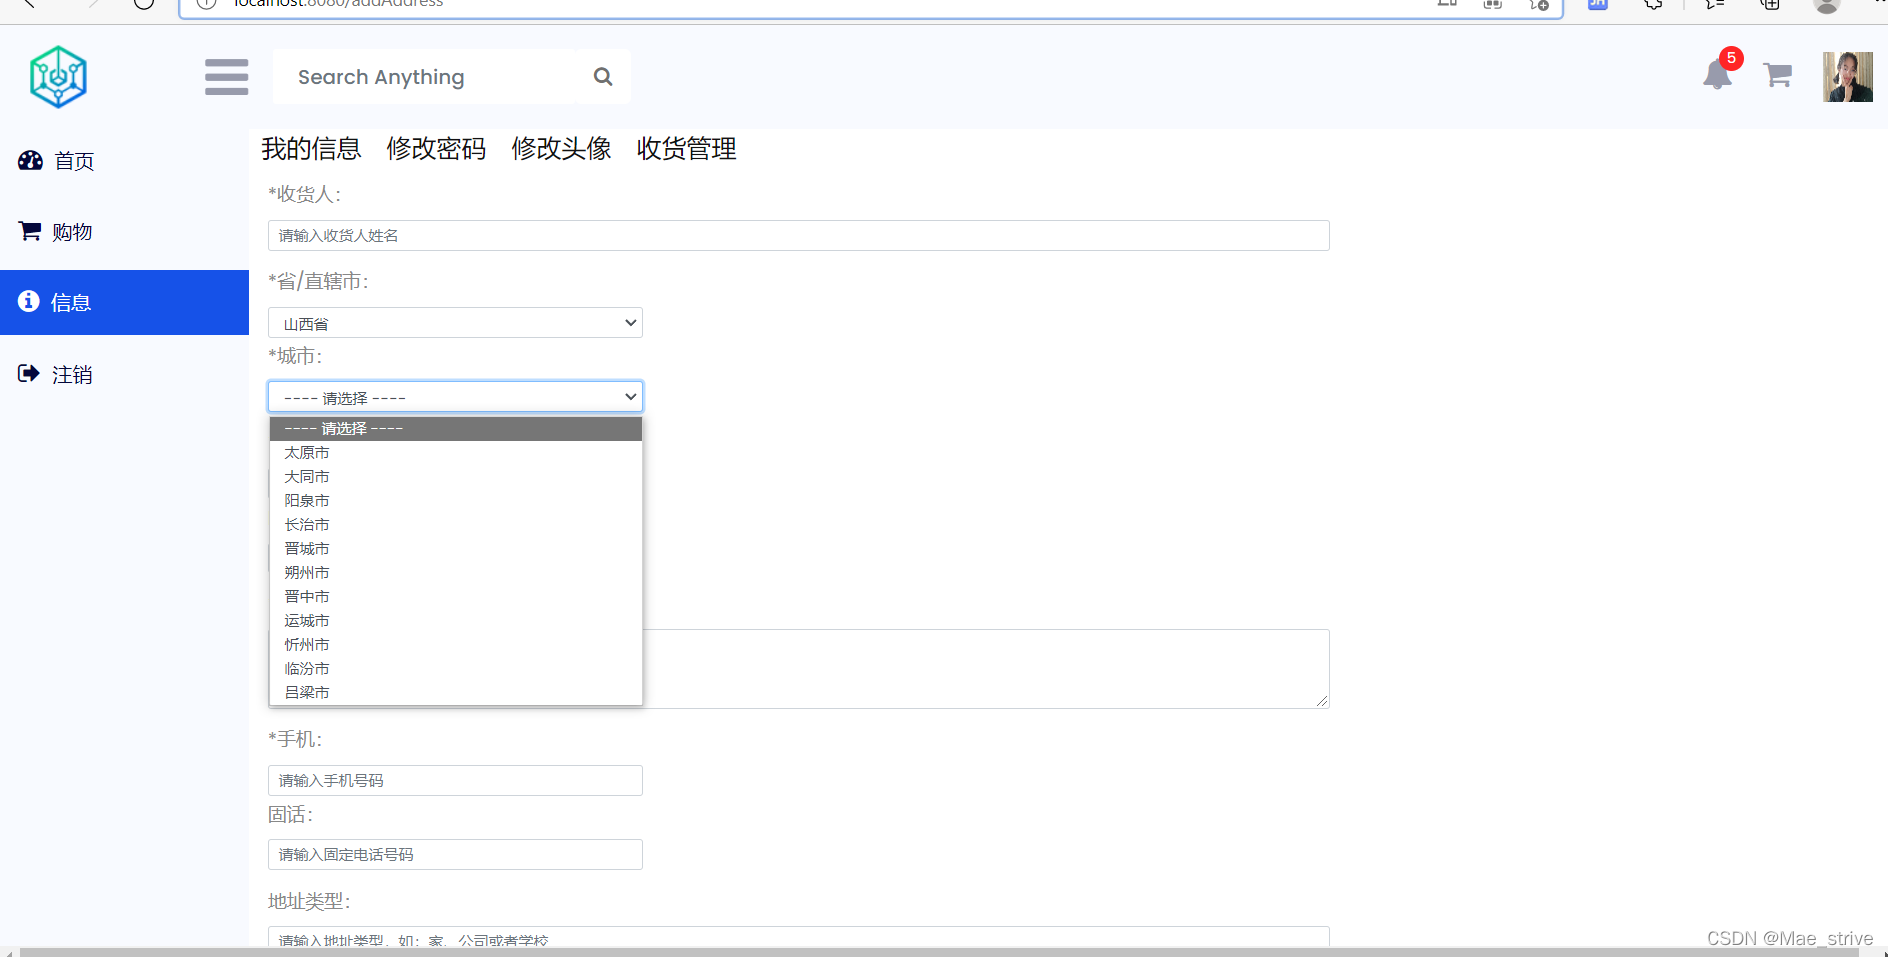
Task: Click the info icon next to 信息
Action: point(28,301)
